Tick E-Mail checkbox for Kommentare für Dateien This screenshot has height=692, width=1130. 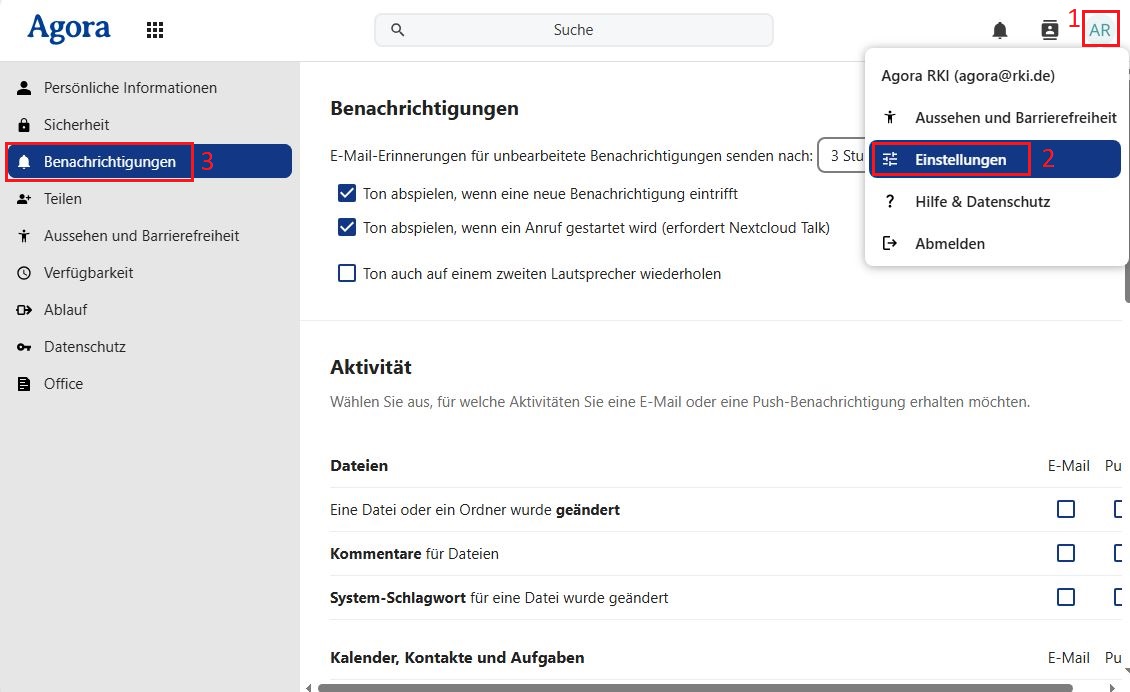(x=1066, y=553)
